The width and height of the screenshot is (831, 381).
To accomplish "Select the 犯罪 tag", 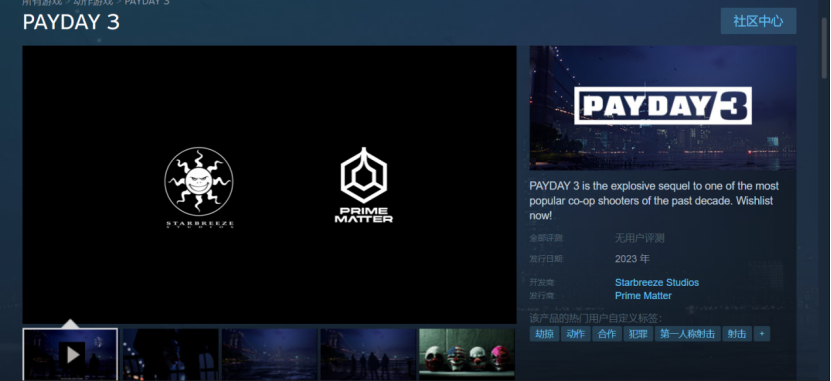I will pos(638,334).
